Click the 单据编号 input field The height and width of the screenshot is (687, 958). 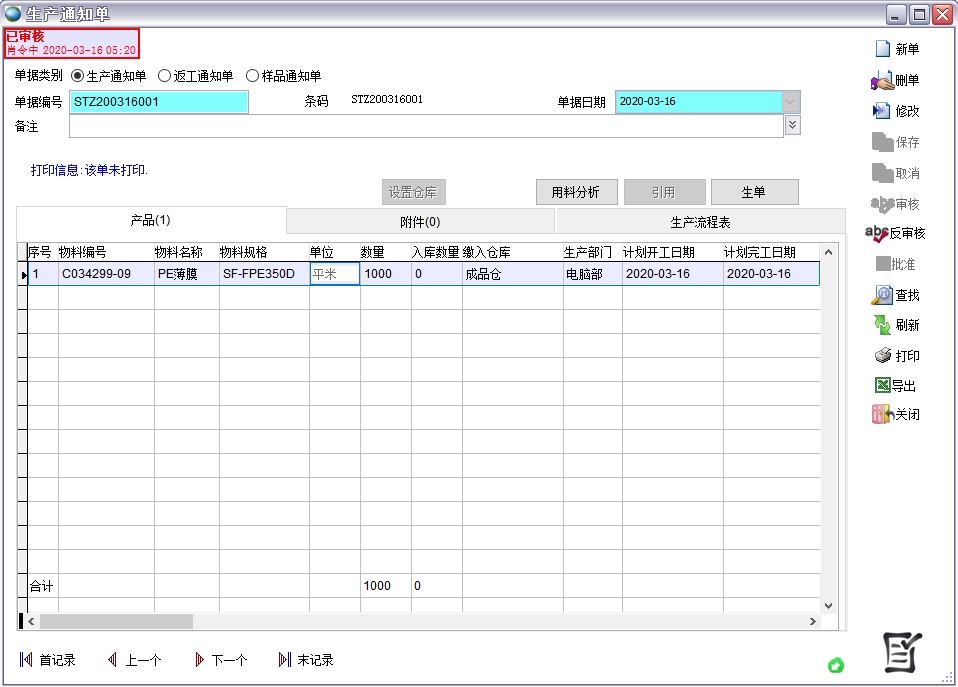click(158, 102)
